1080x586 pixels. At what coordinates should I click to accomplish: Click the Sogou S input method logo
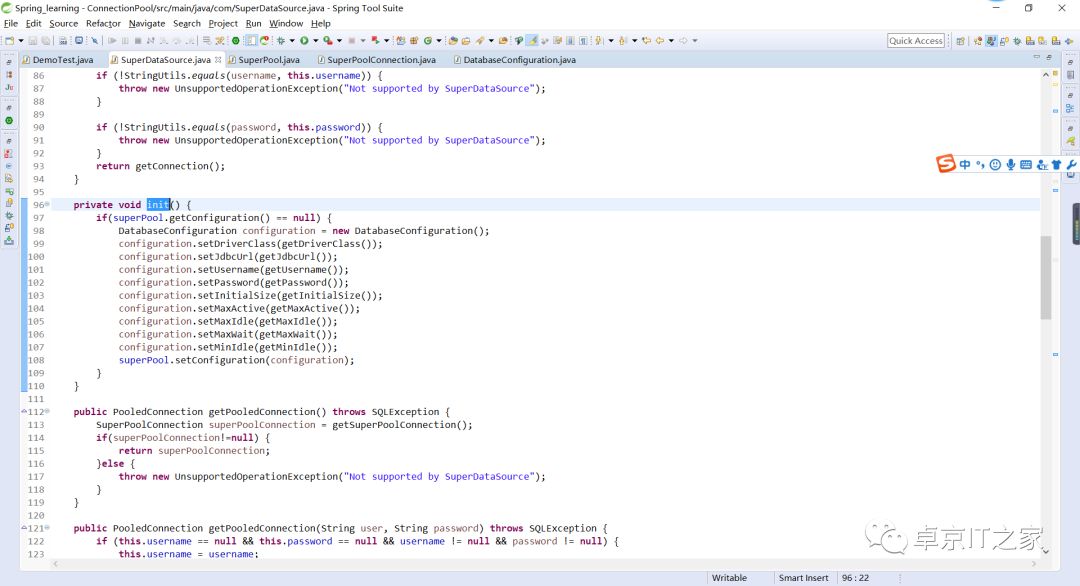946,164
